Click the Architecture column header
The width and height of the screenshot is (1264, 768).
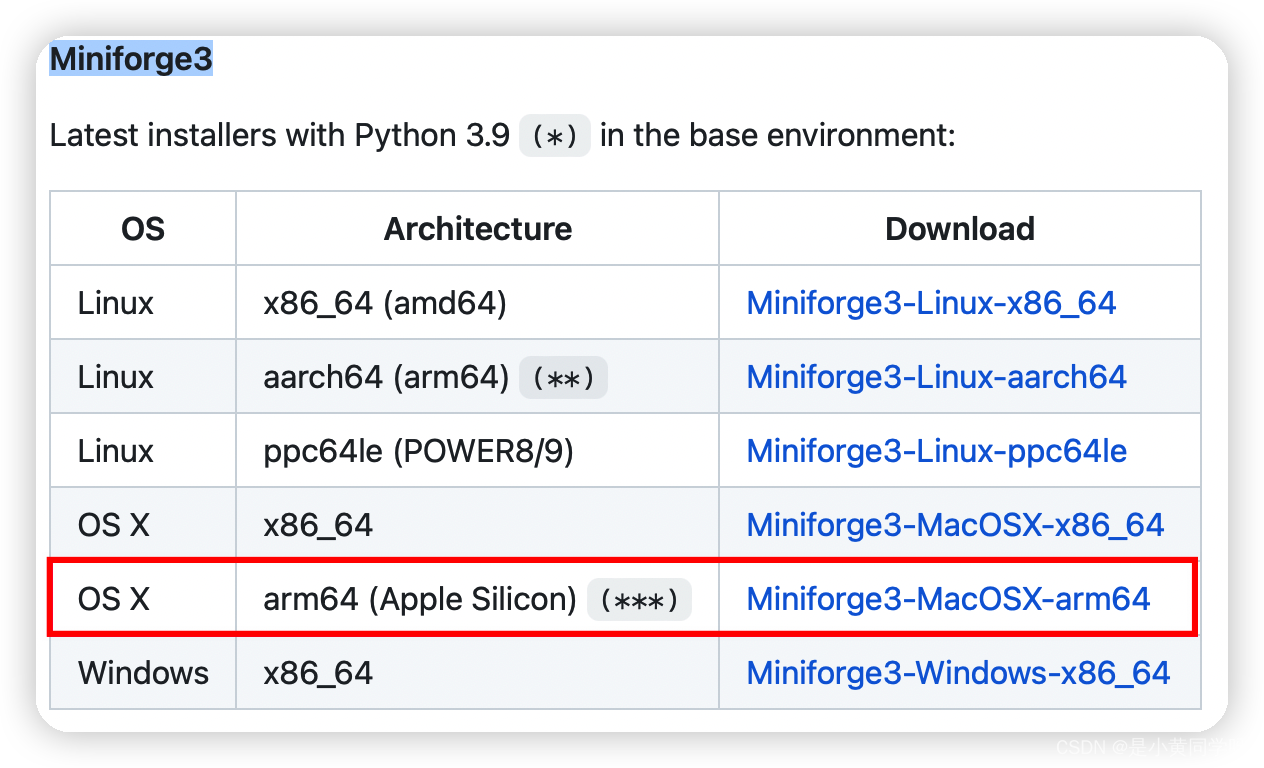coord(478,229)
